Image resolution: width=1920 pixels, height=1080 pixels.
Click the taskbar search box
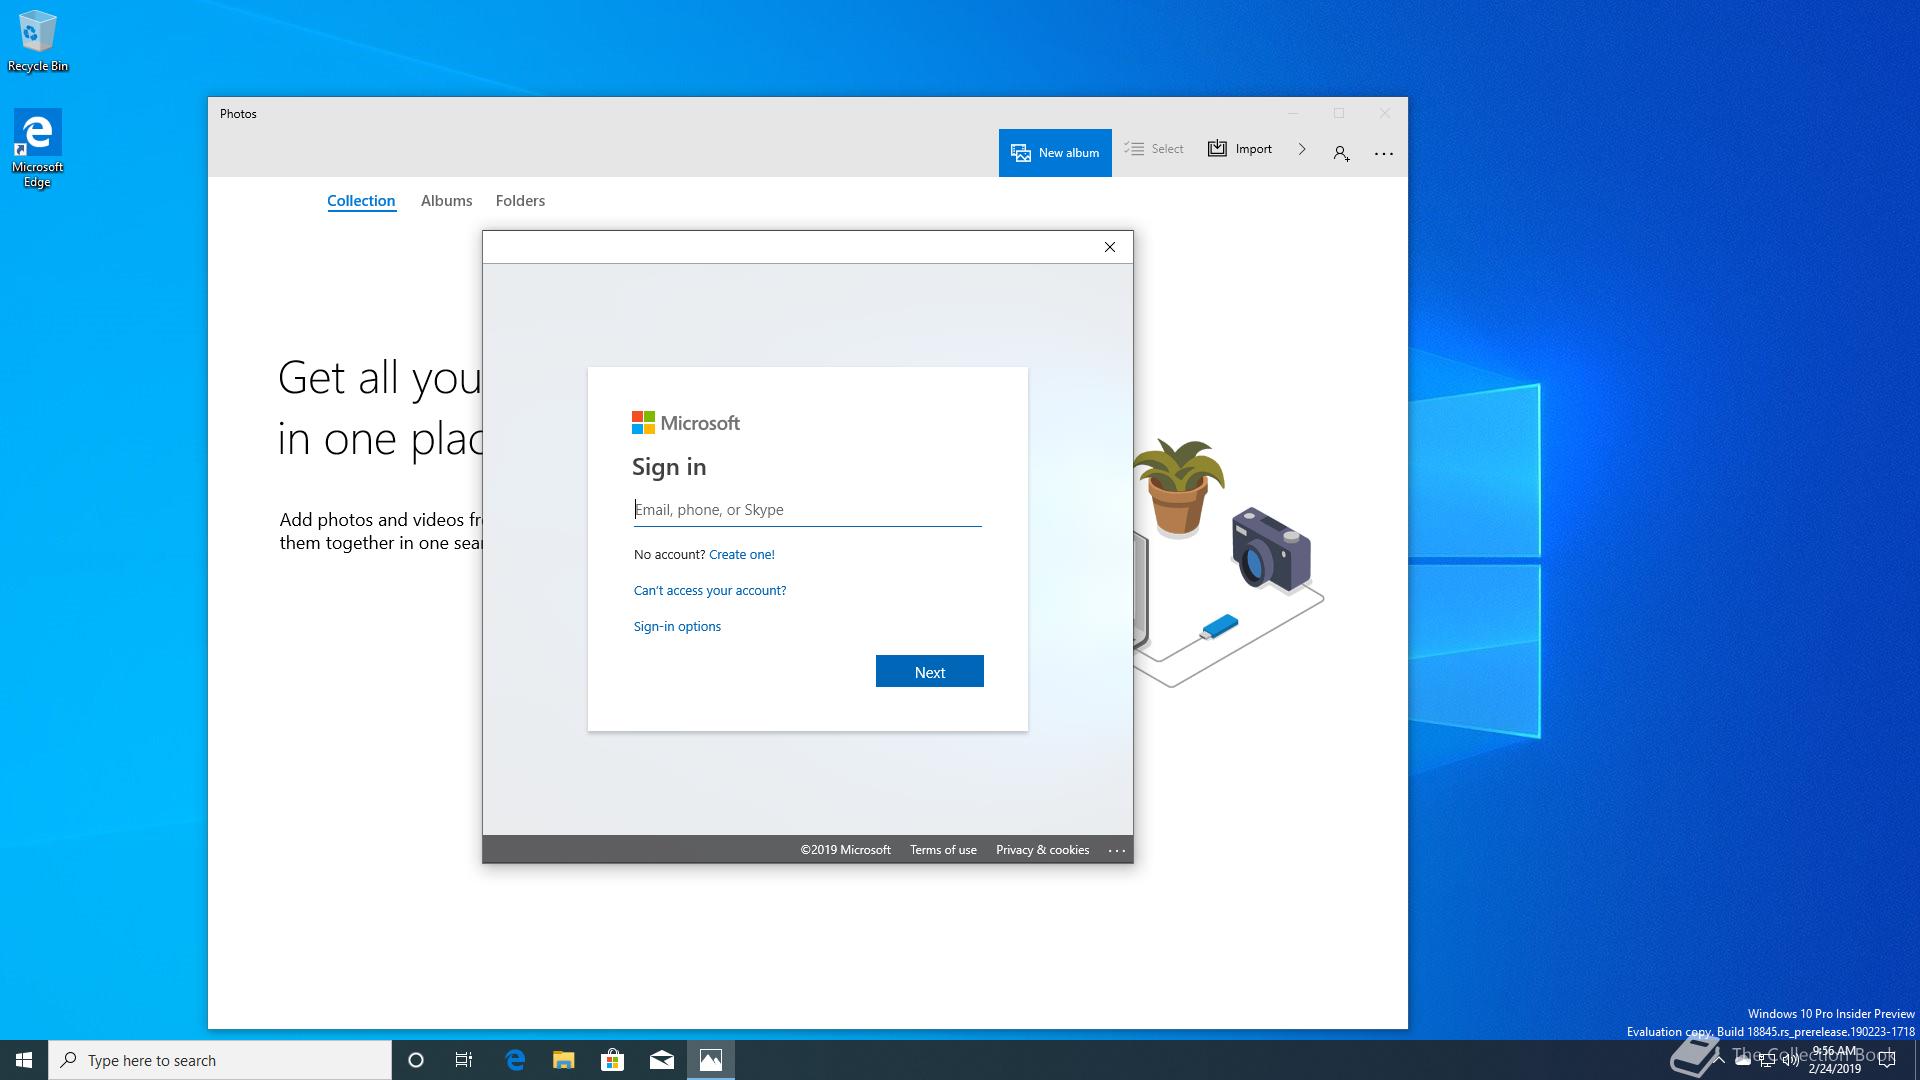(220, 1060)
